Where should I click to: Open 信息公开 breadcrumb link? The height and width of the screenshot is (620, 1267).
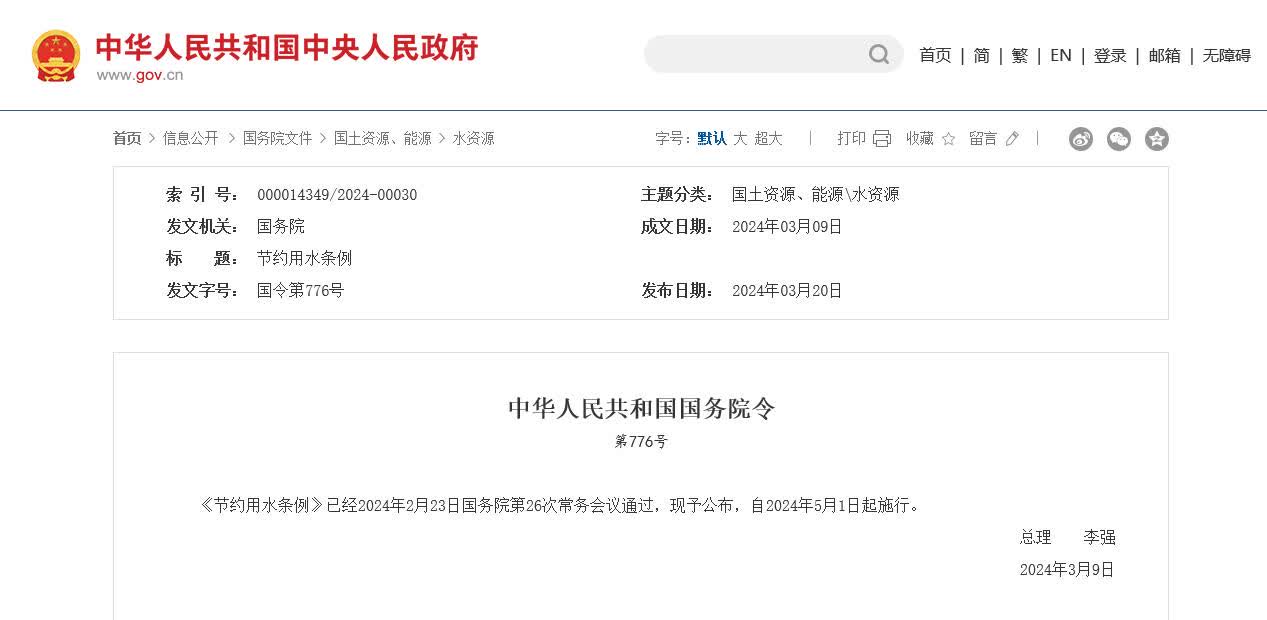tap(190, 139)
